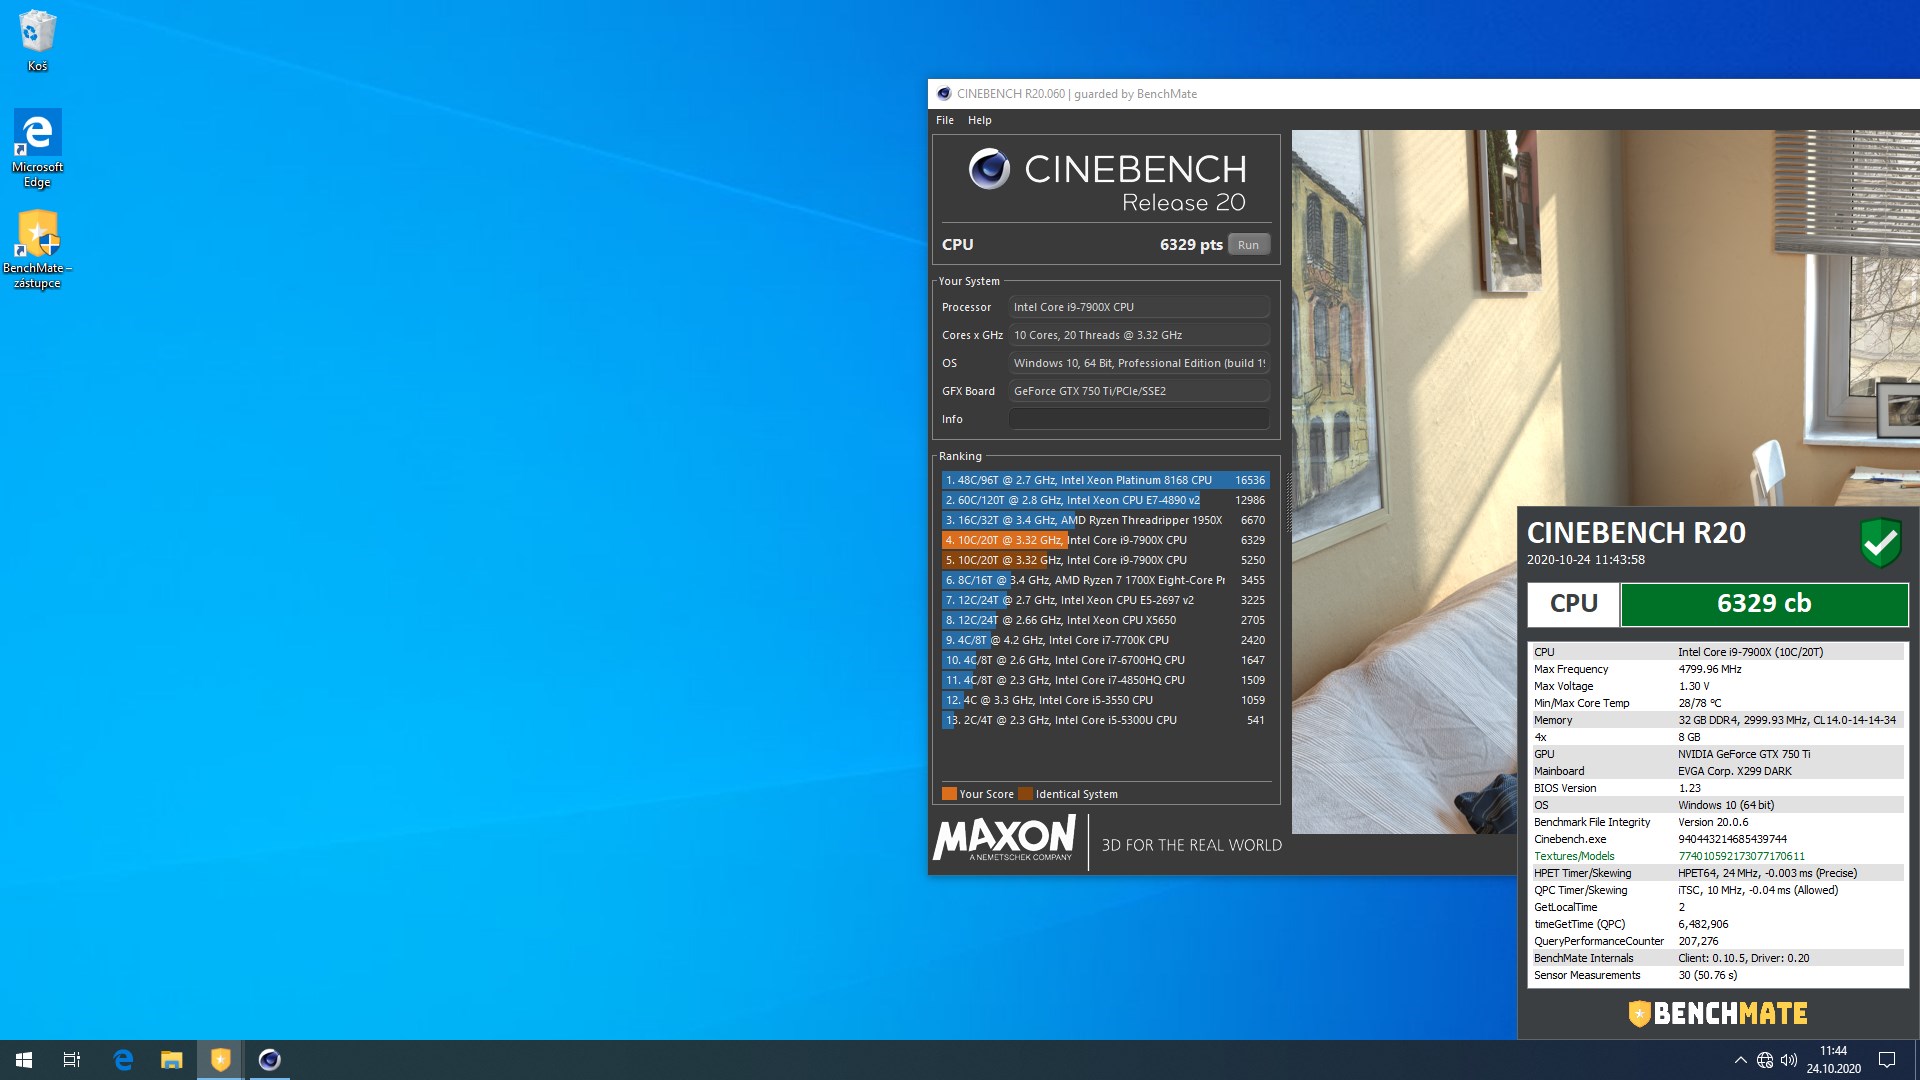Open the notification center icon

tap(1887, 1060)
